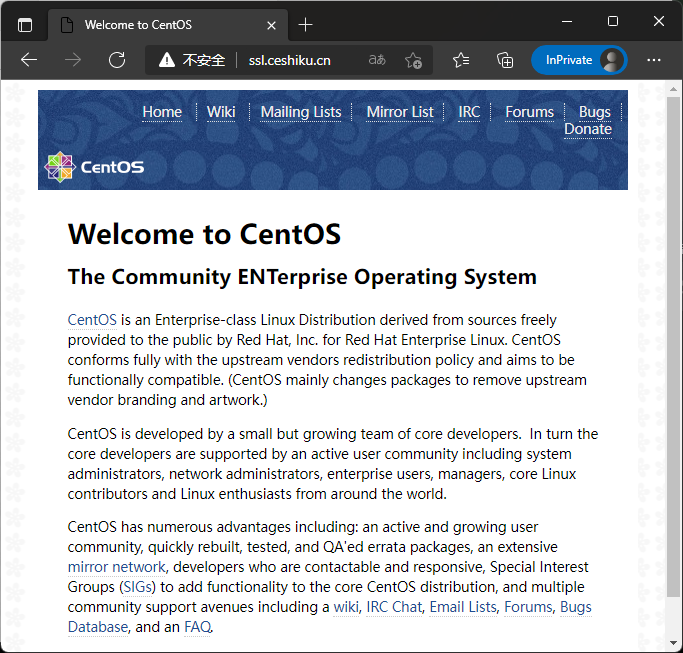Open Mirror List in navigation
The image size is (683, 653).
tap(400, 112)
